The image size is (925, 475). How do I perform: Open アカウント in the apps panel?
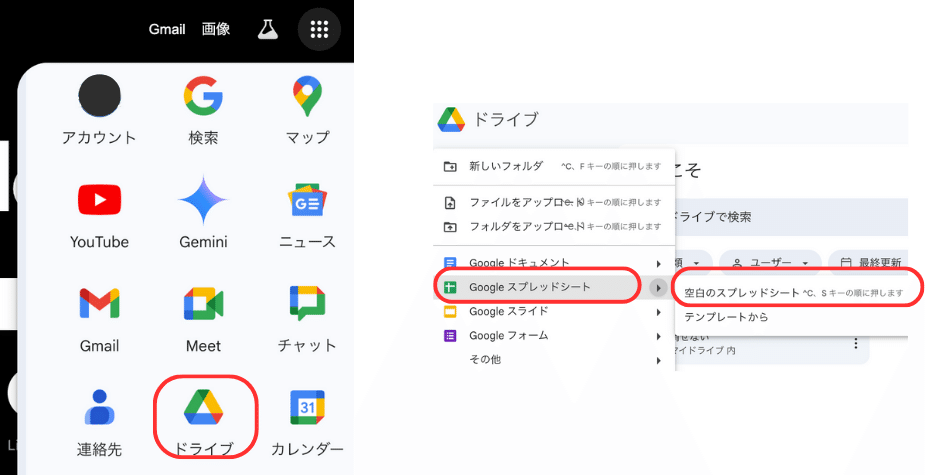(x=99, y=110)
